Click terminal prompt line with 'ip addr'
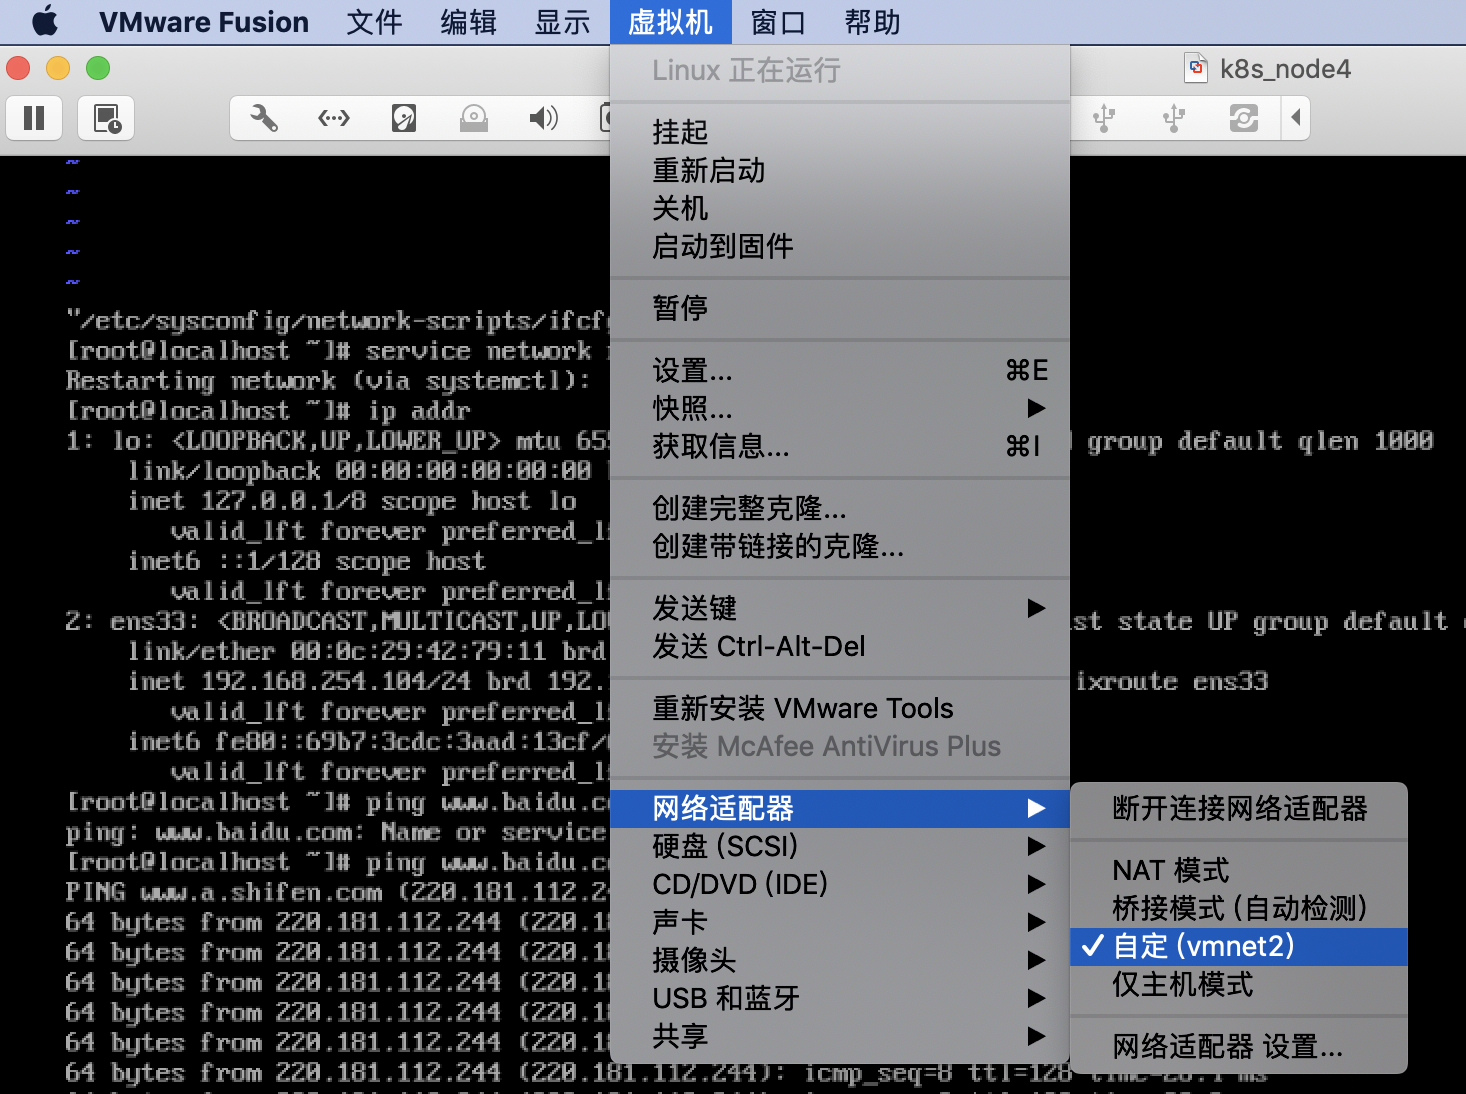The image size is (1466, 1094). 268,411
